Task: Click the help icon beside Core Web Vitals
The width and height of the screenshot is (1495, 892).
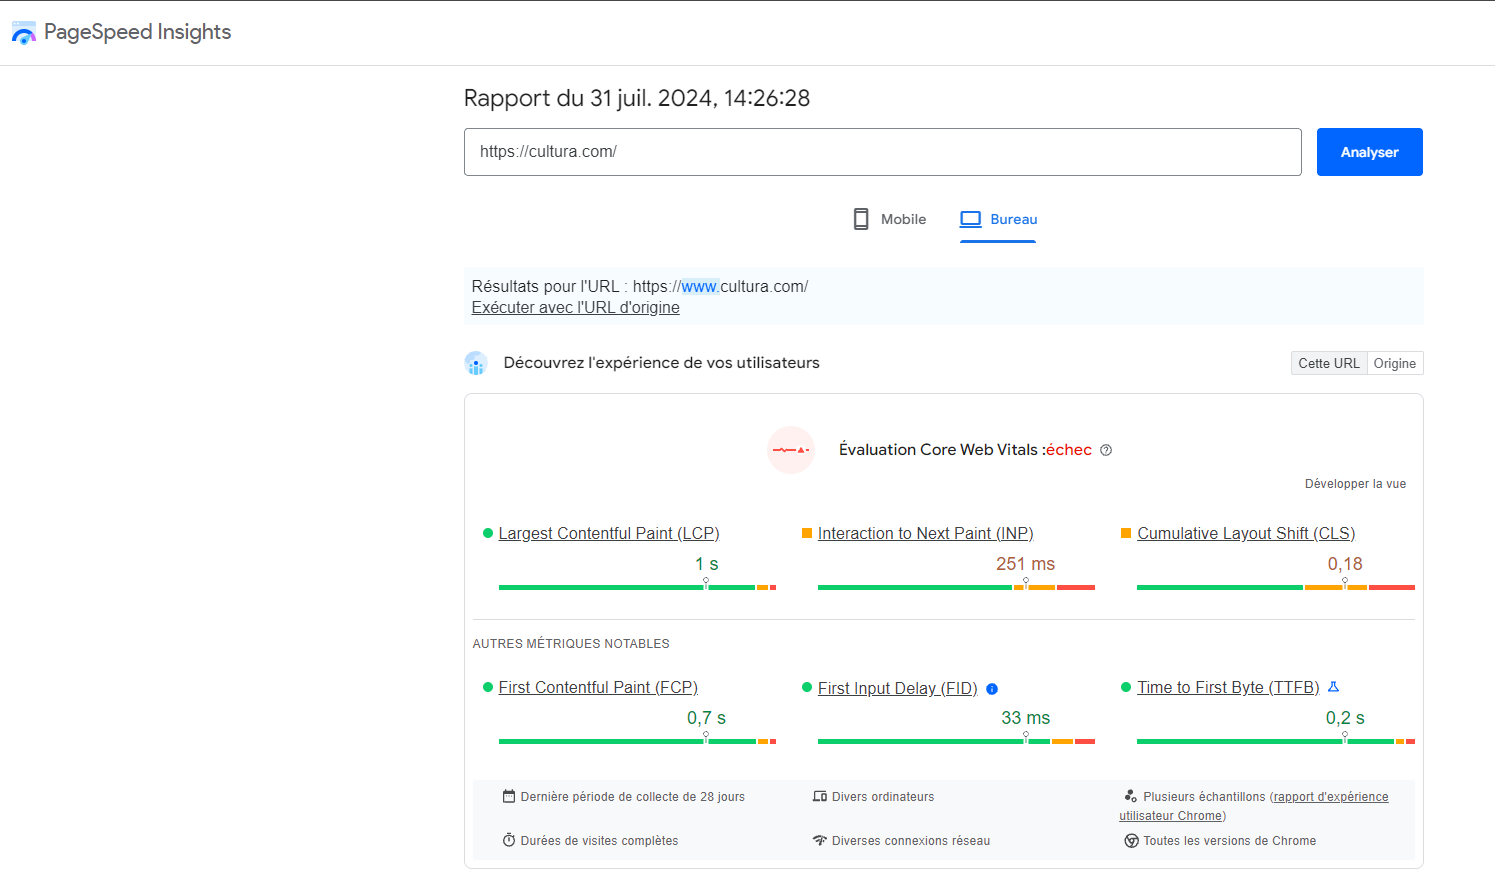Action: [x=1106, y=450]
